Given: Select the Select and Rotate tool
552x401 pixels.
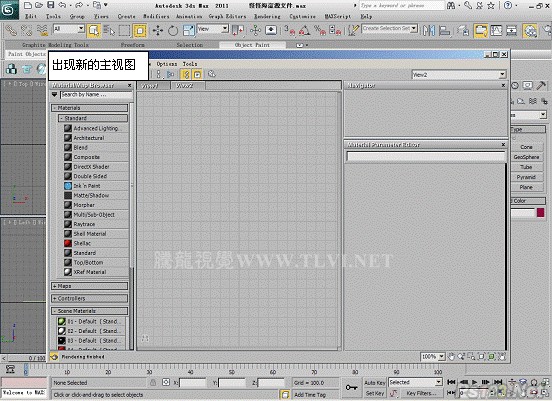Looking at the screenshot, I should pyautogui.click(x=173, y=31).
